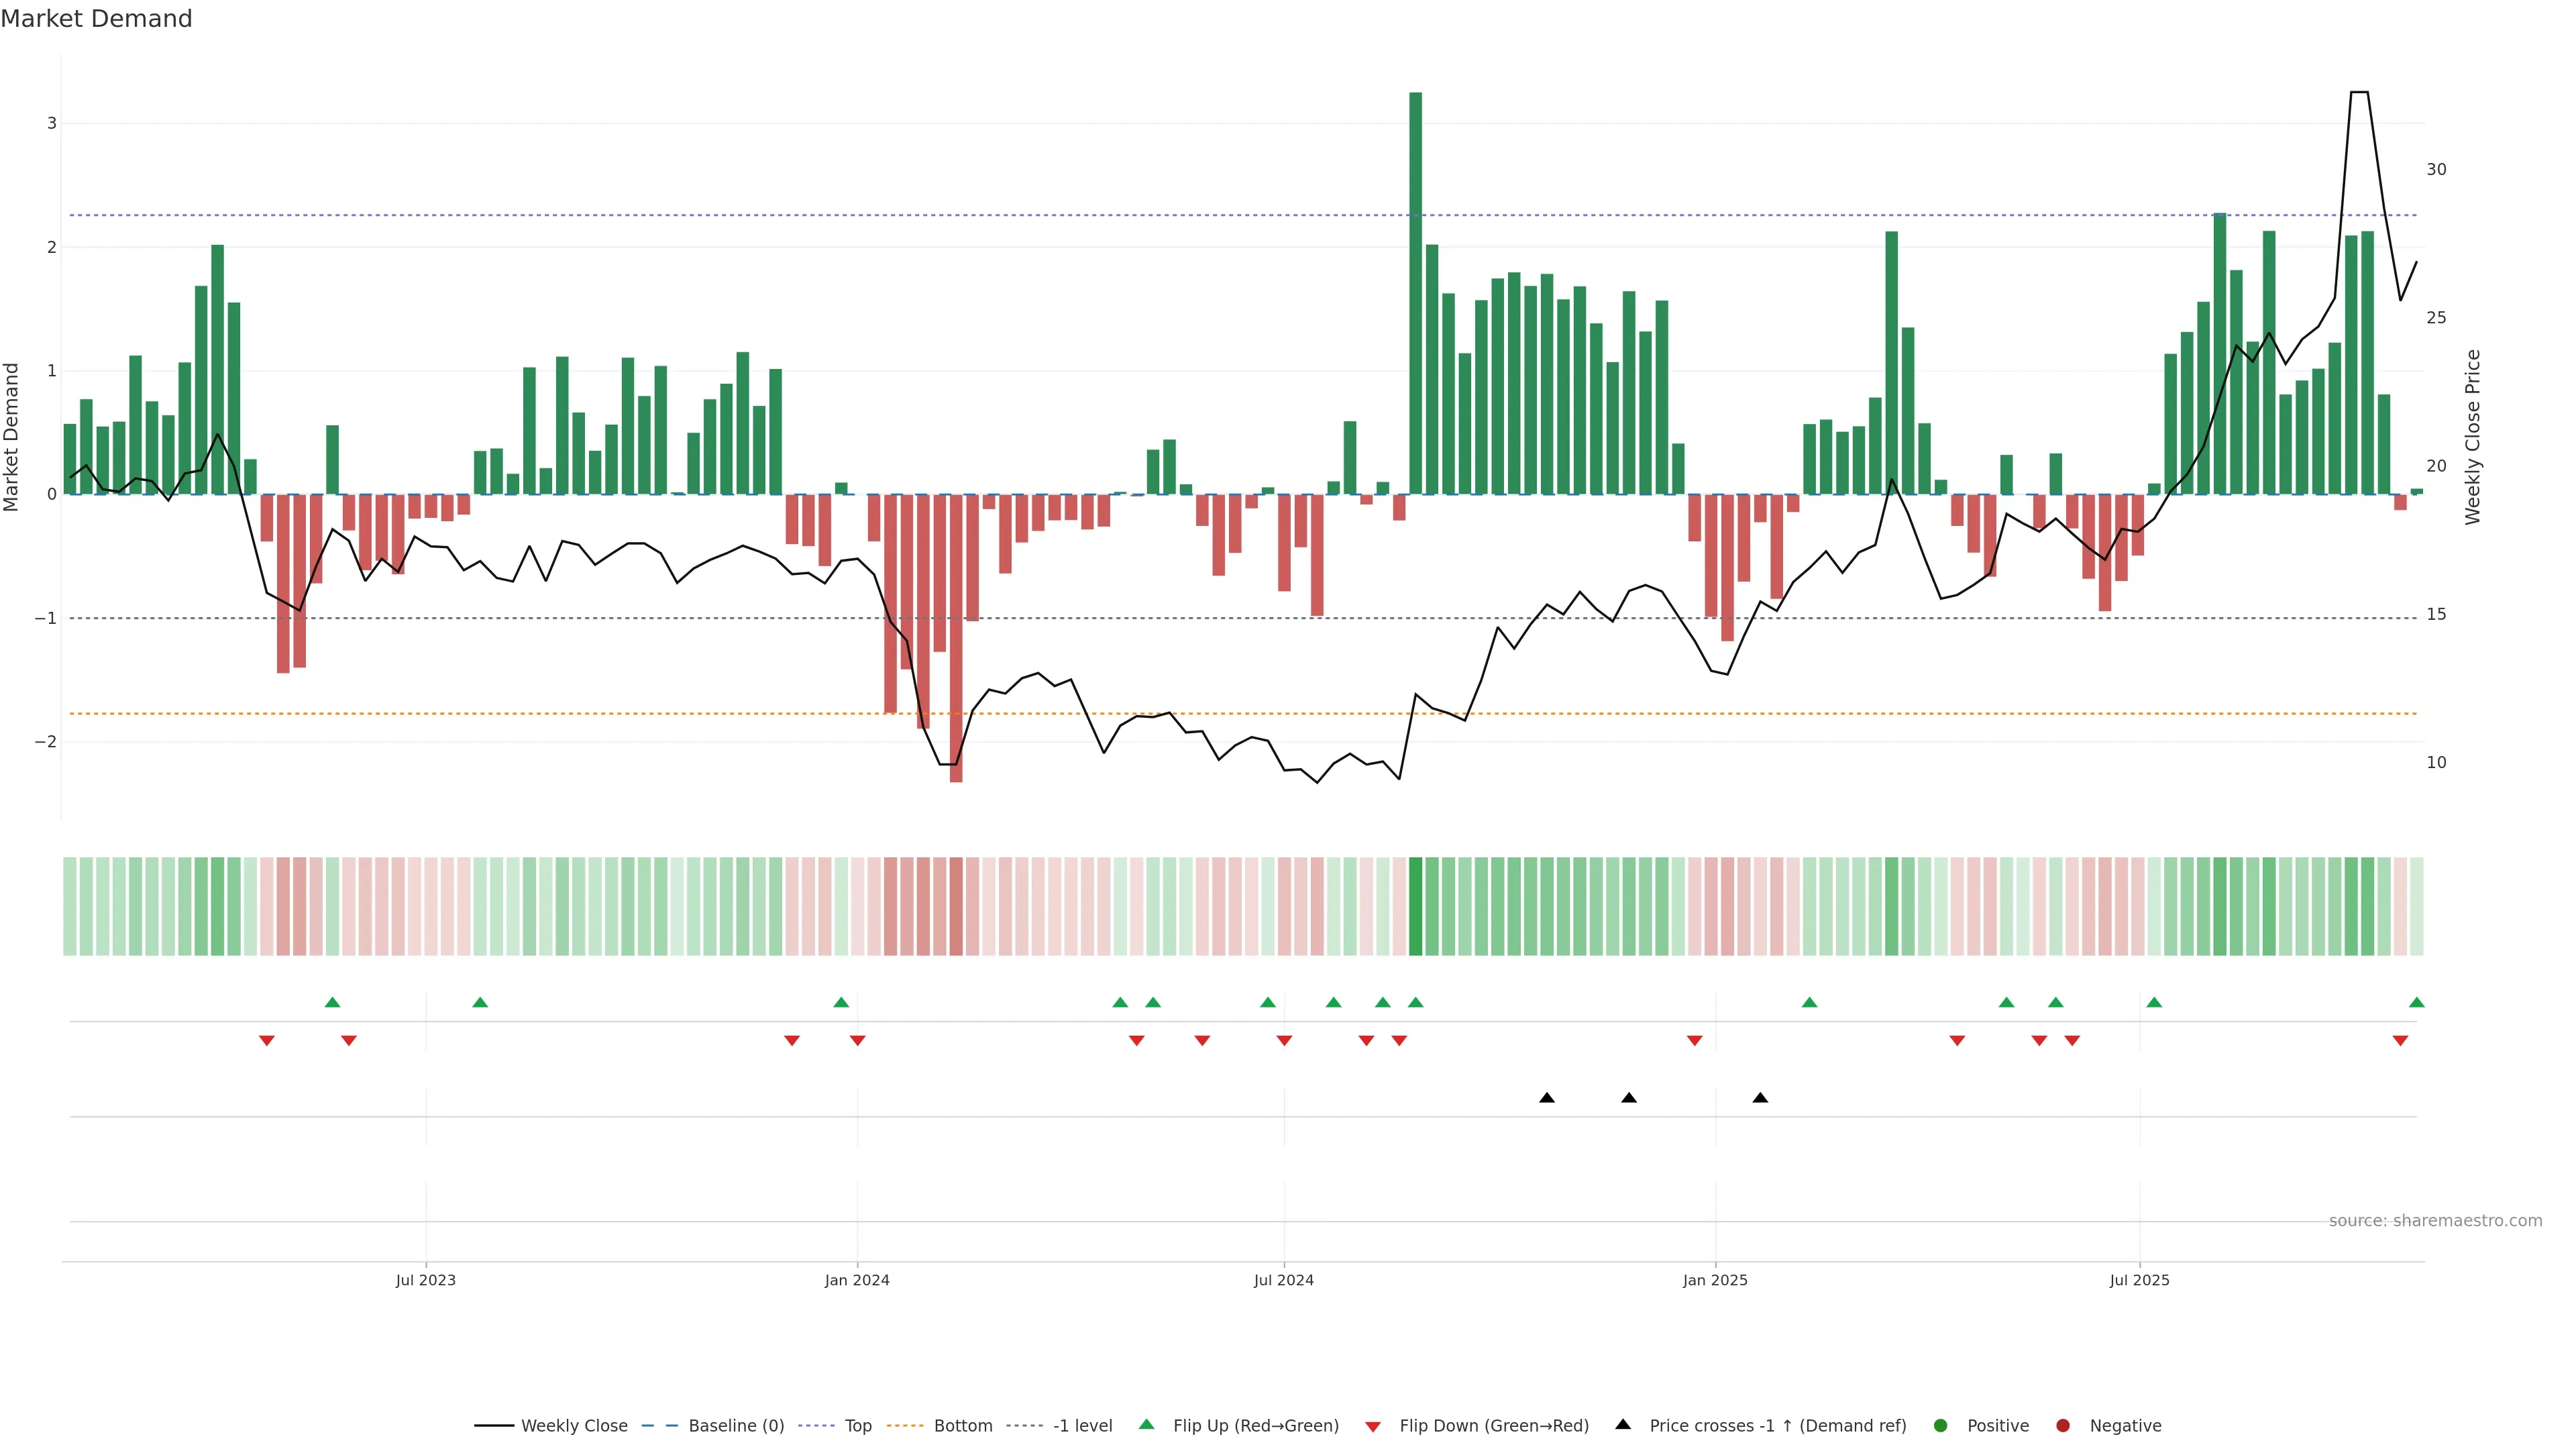Click the Bottom legend line icon
The width and height of the screenshot is (2576, 1449).
pos(905,1426)
